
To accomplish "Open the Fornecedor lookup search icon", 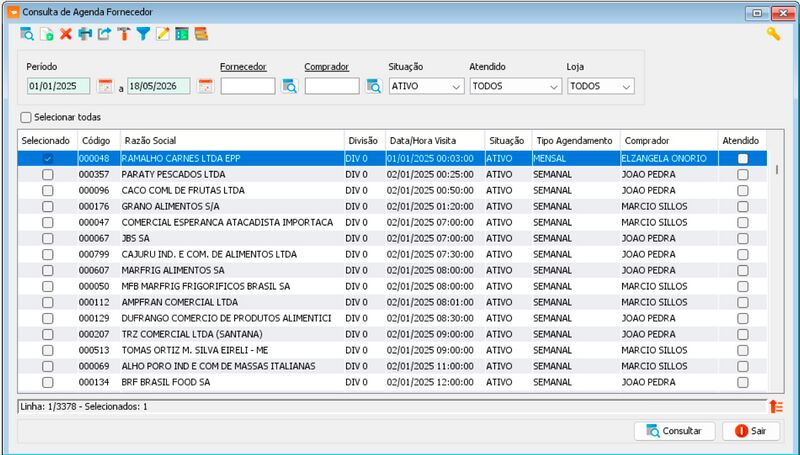I will [x=290, y=86].
